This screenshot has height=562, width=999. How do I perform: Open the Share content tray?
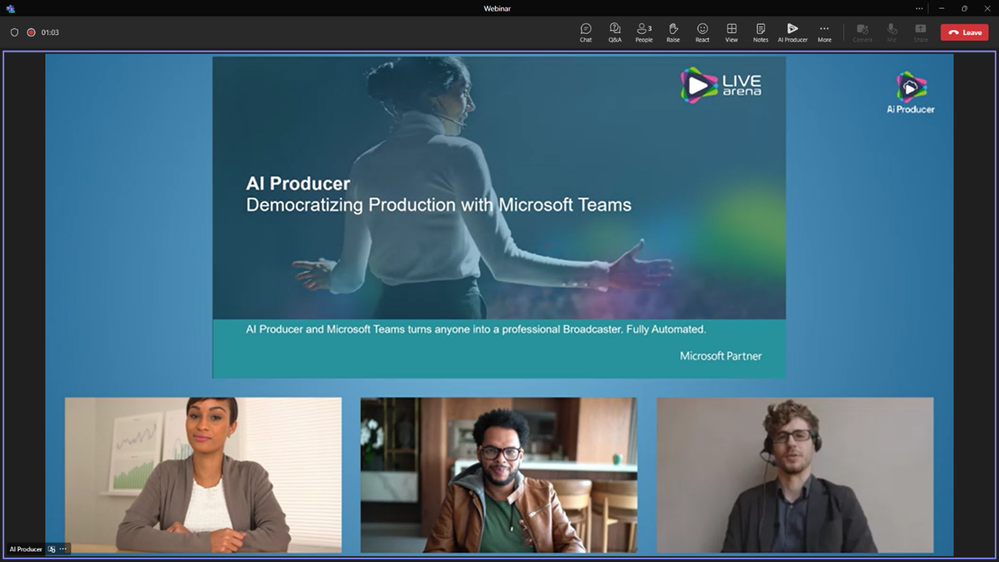921,32
